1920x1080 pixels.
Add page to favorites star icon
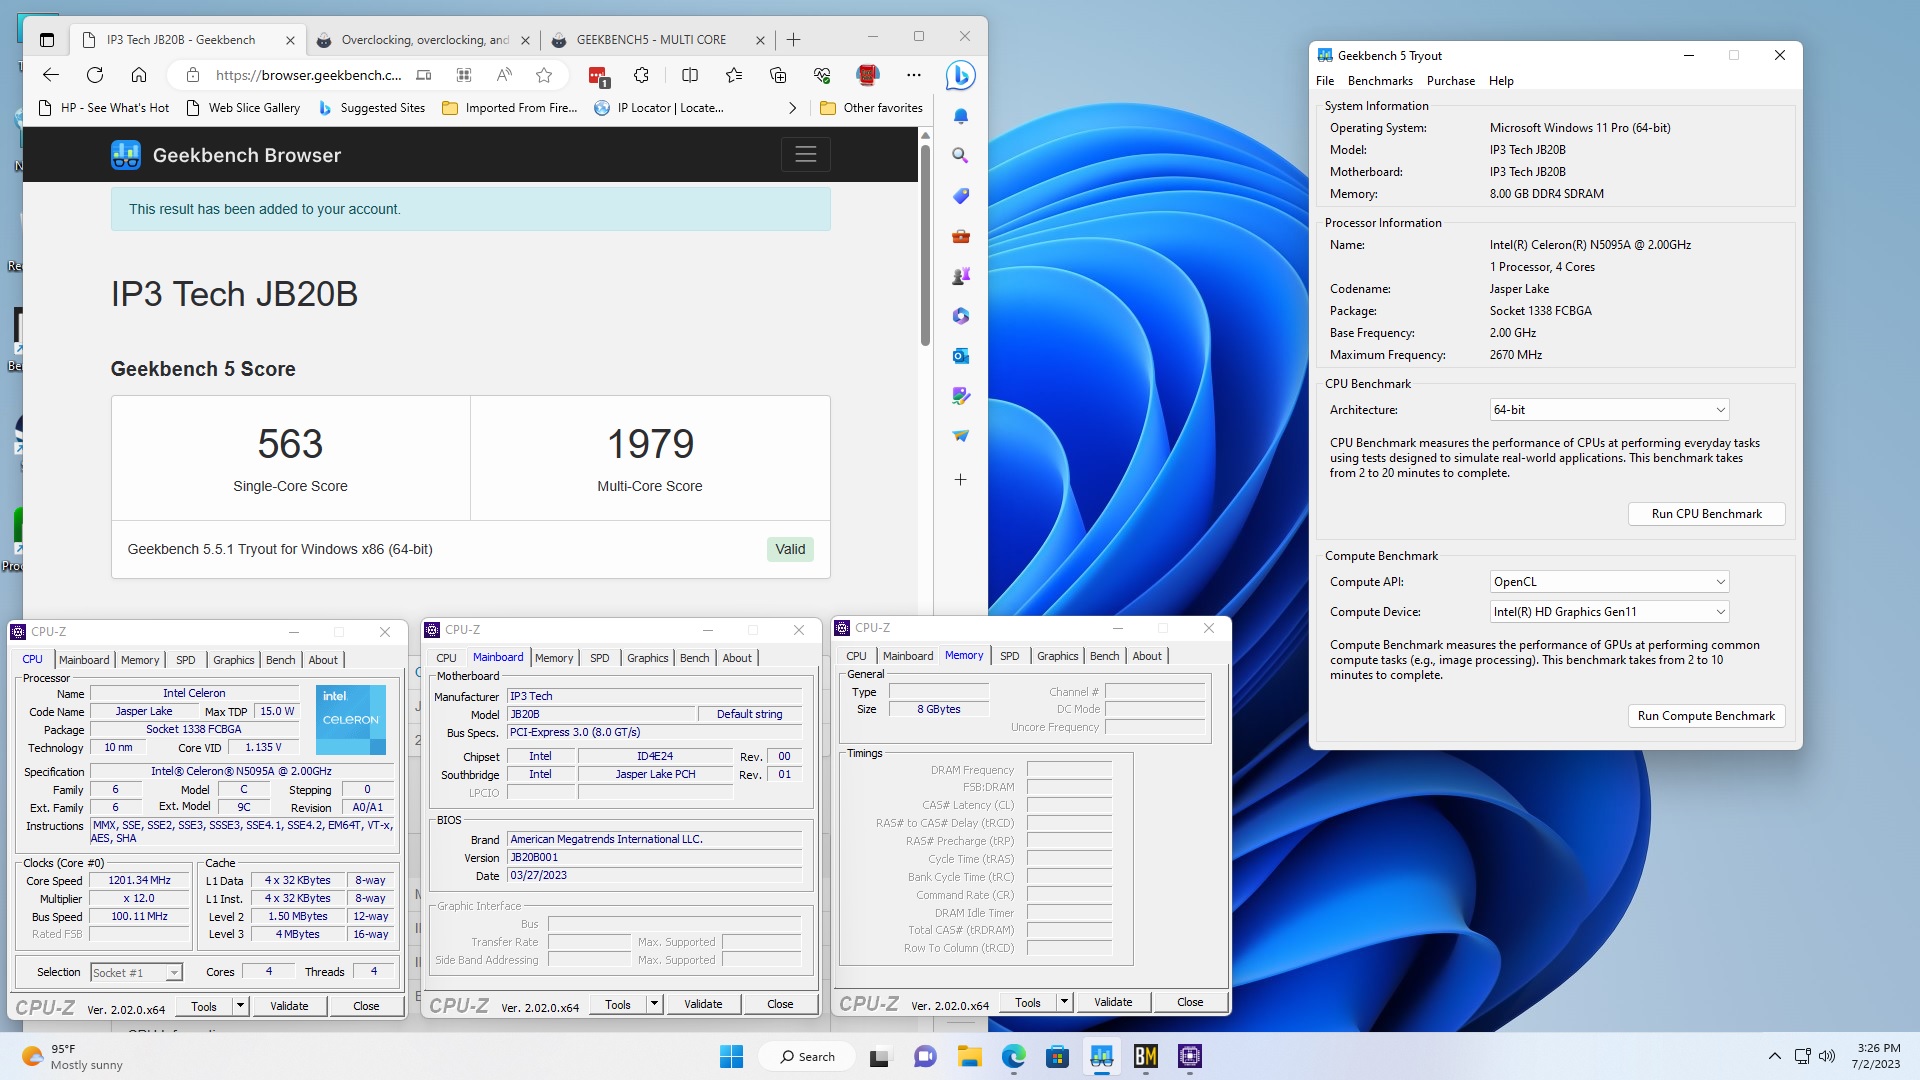[544, 75]
